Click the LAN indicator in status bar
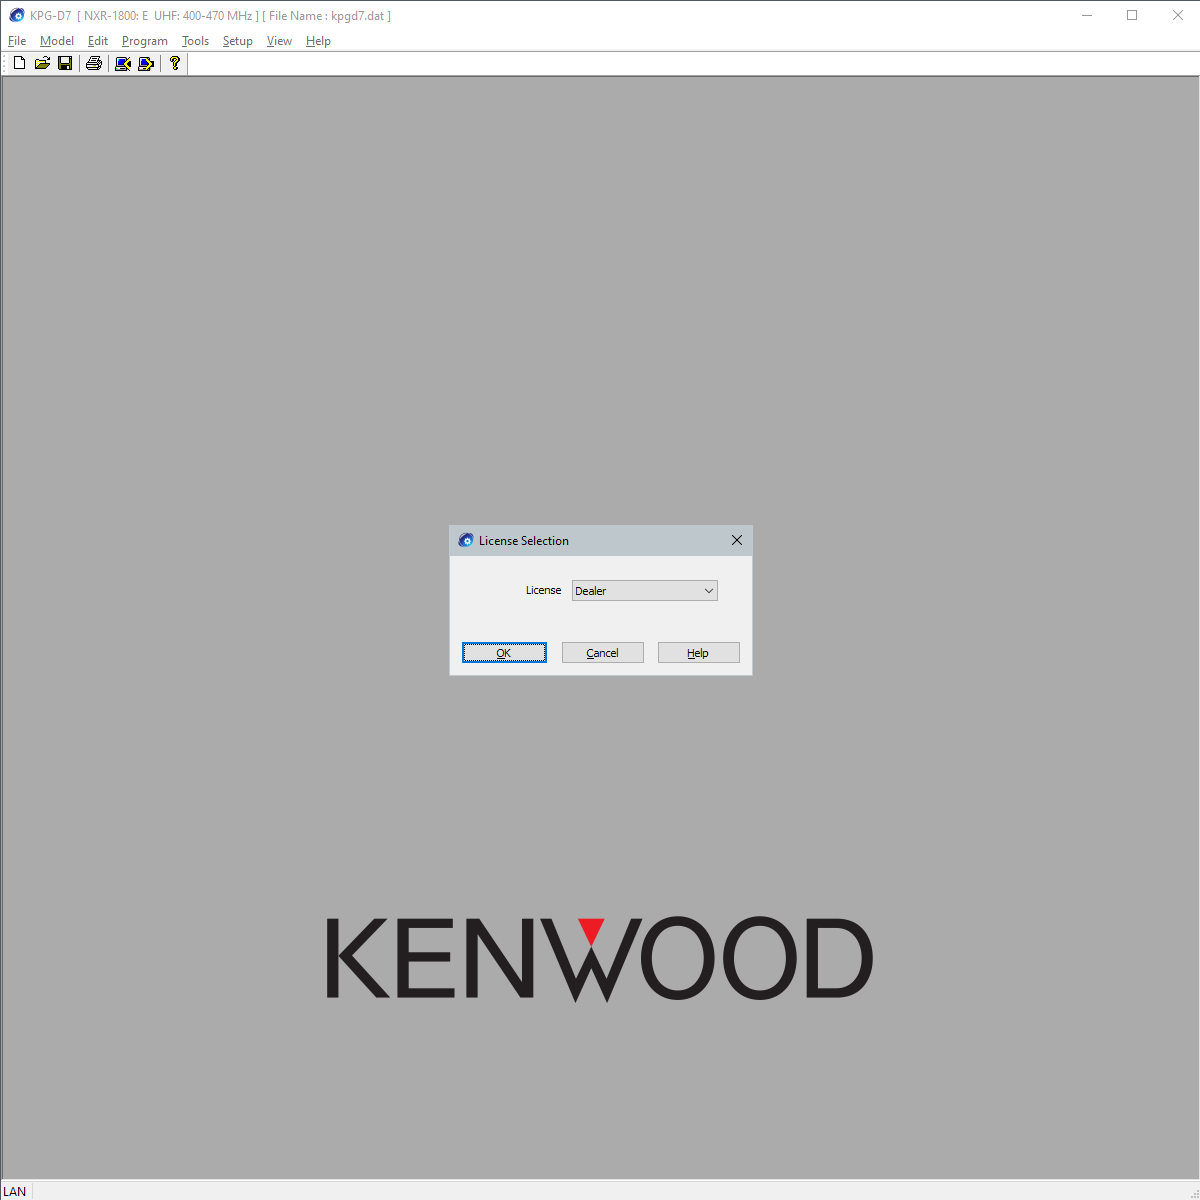This screenshot has height=1200, width=1200. (15, 1191)
